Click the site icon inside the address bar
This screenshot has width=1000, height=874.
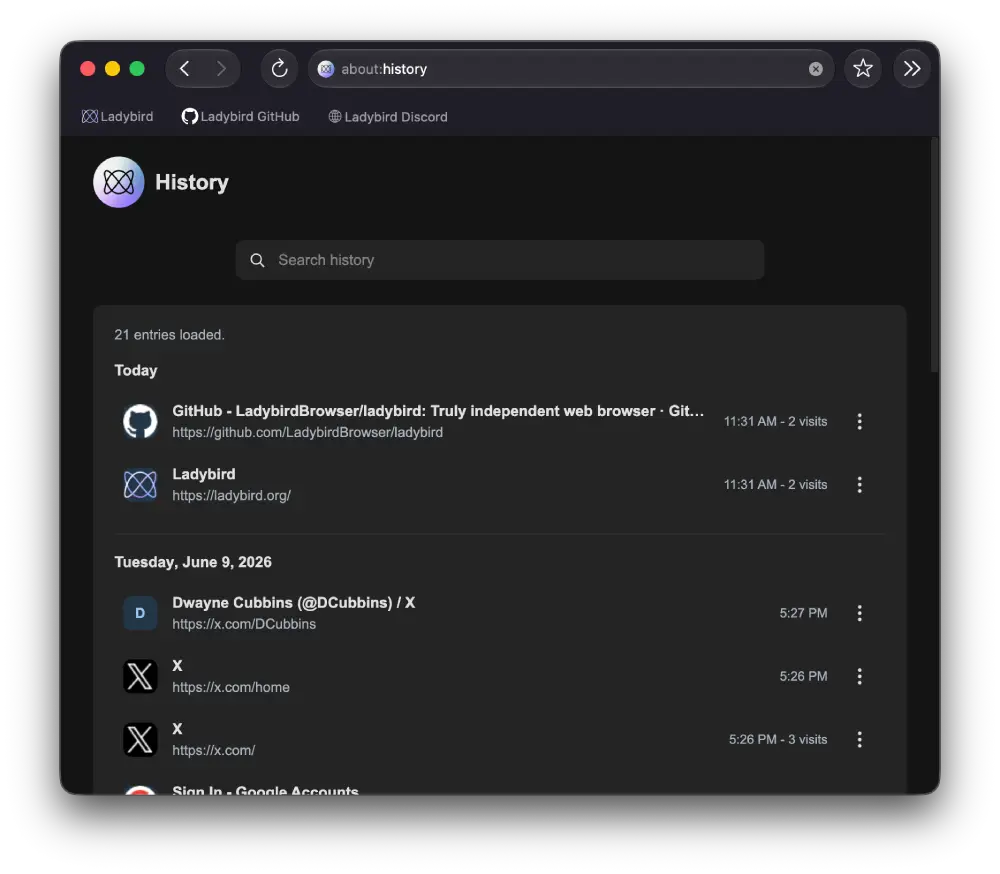[326, 69]
